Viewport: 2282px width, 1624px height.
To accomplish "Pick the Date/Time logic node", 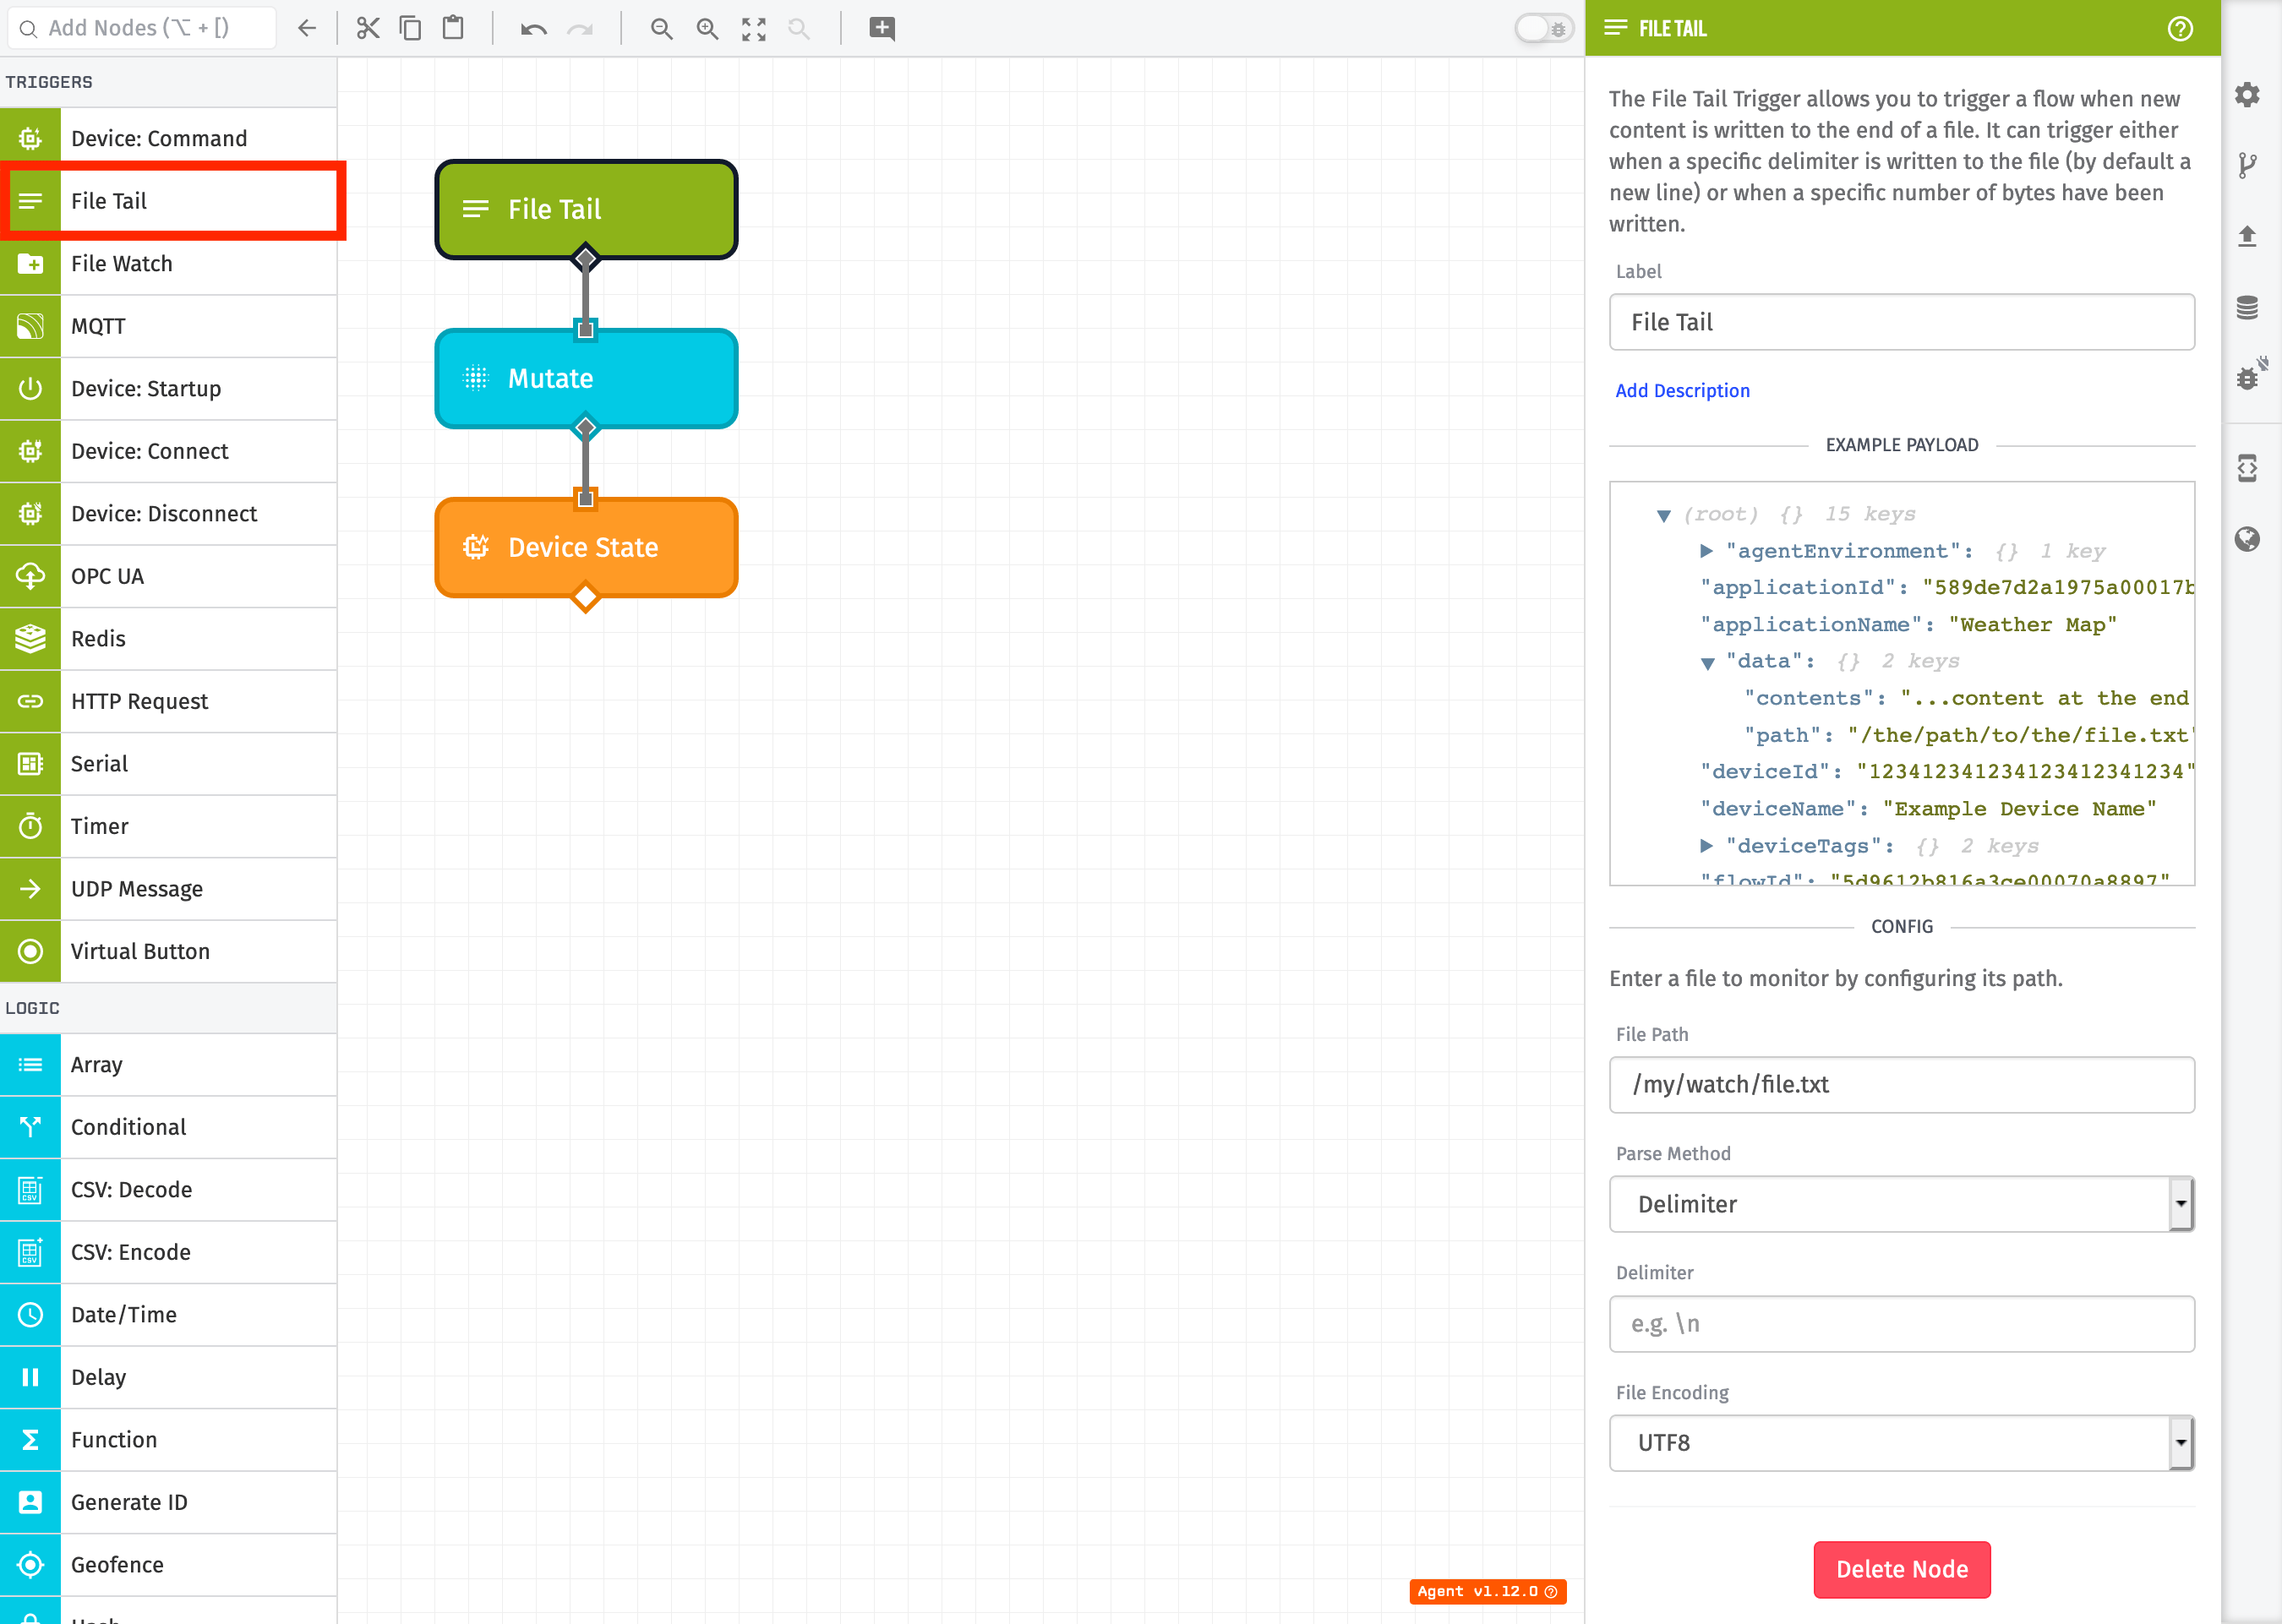I will 168,1315.
